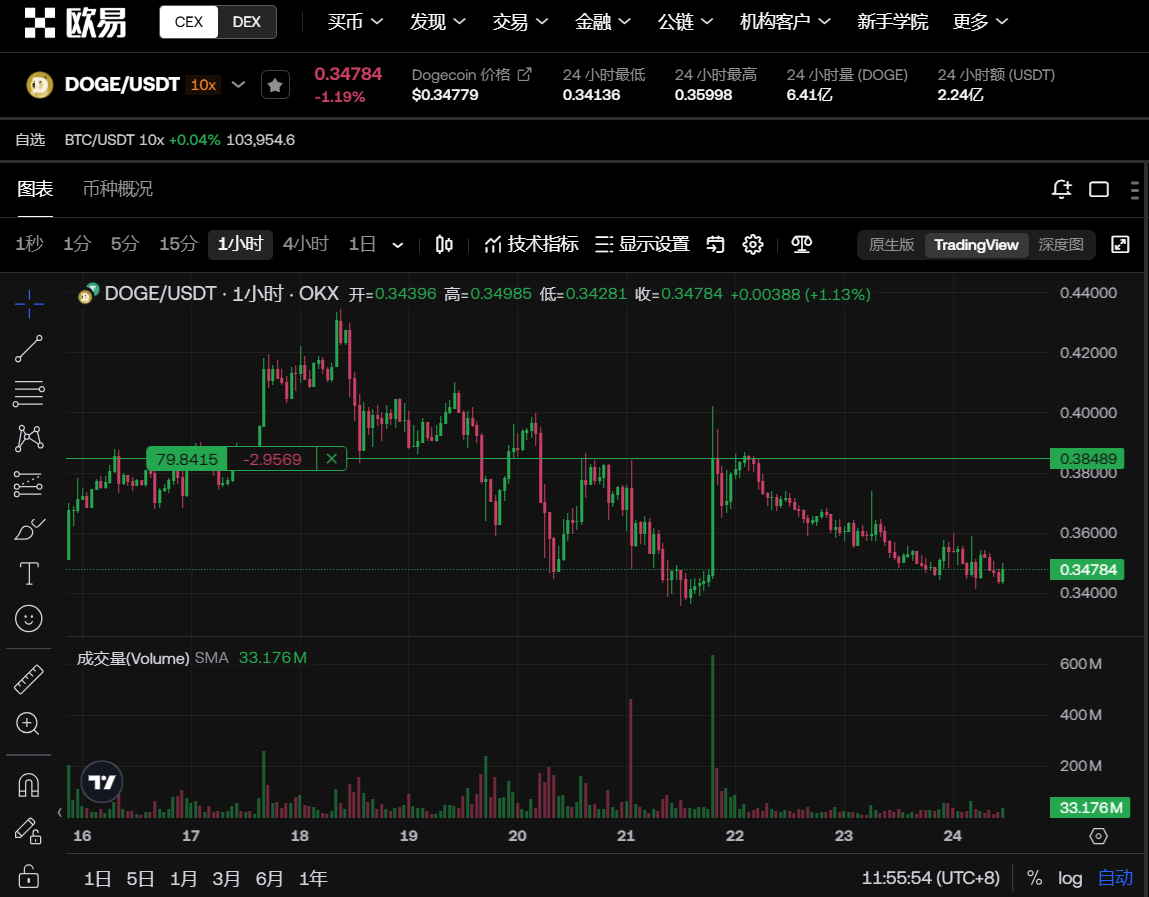Click the price alert bell icon
The width and height of the screenshot is (1149, 897).
tap(1061, 189)
